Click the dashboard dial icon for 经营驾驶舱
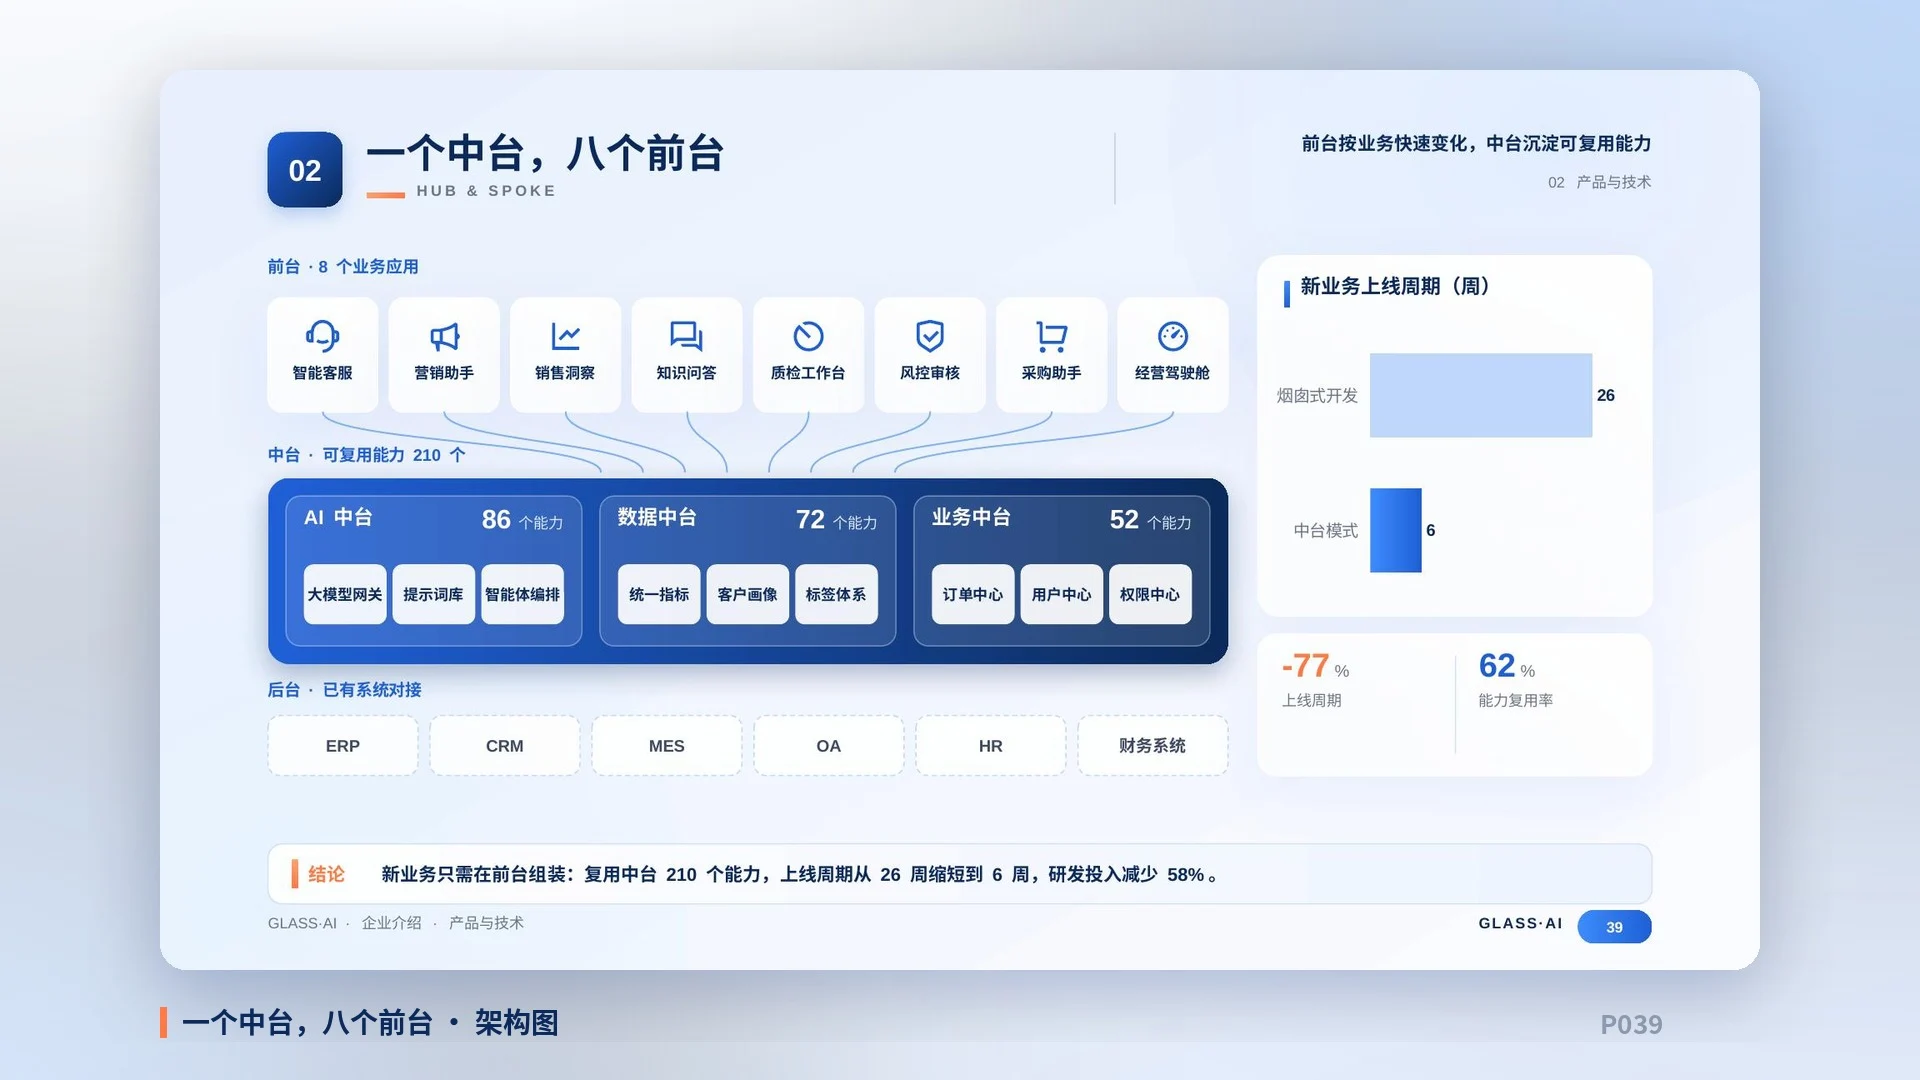 (x=1173, y=336)
